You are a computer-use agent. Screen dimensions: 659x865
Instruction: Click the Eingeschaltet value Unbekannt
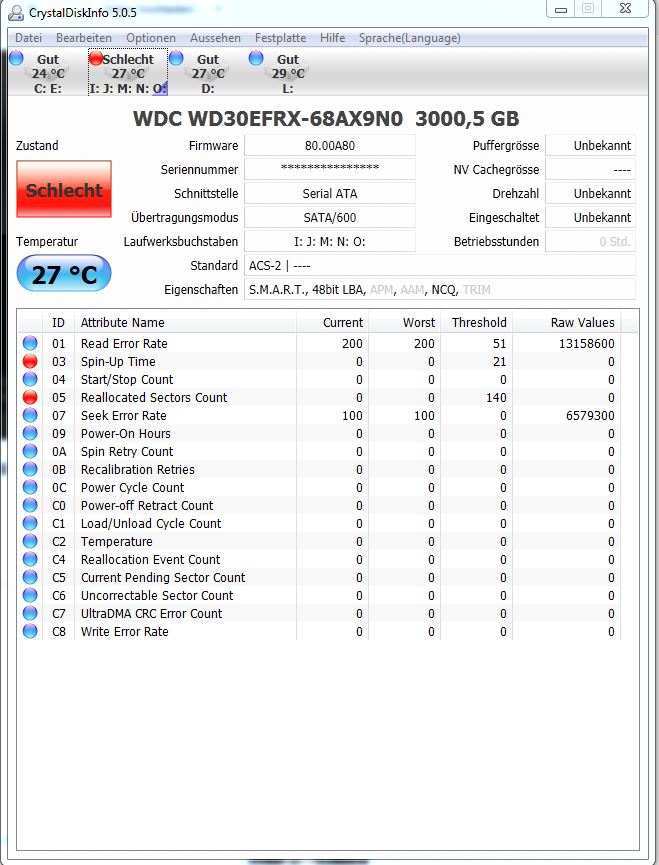pyautogui.click(x=591, y=217)
